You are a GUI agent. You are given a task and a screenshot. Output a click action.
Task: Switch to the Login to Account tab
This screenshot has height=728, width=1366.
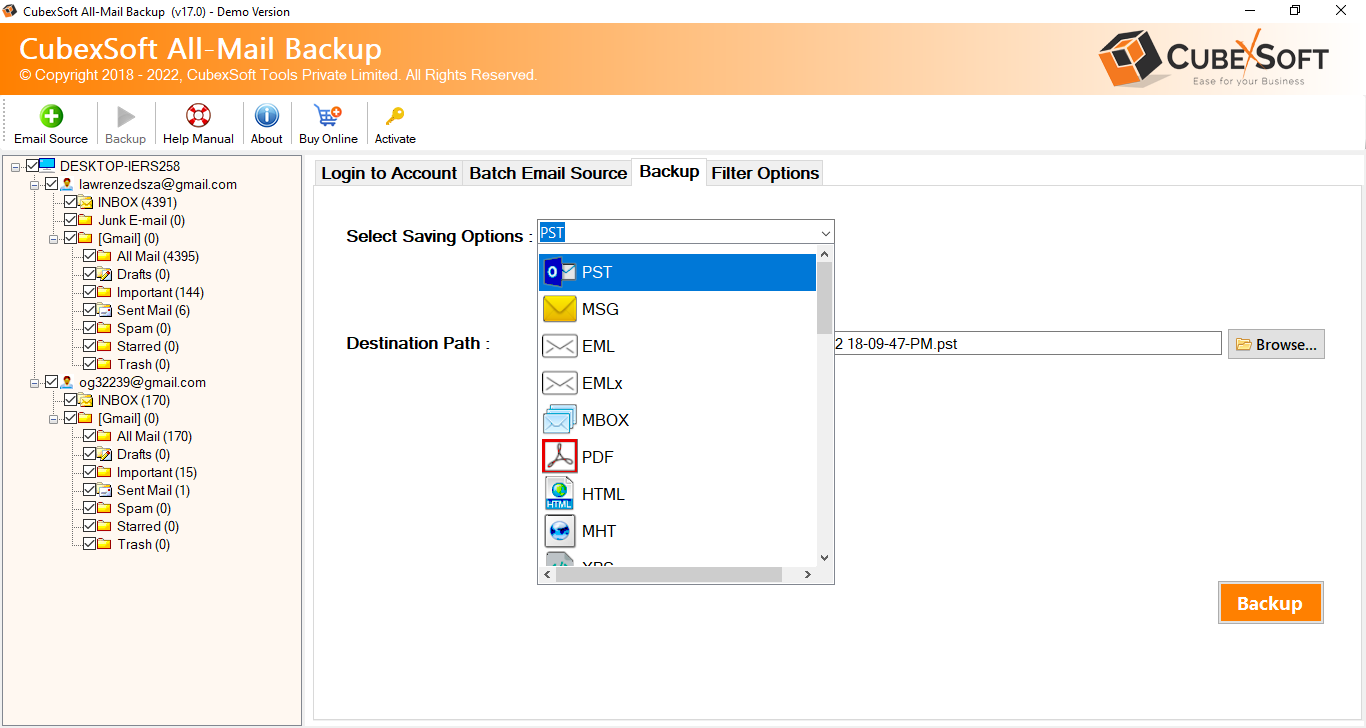click(x=389, y=173)
